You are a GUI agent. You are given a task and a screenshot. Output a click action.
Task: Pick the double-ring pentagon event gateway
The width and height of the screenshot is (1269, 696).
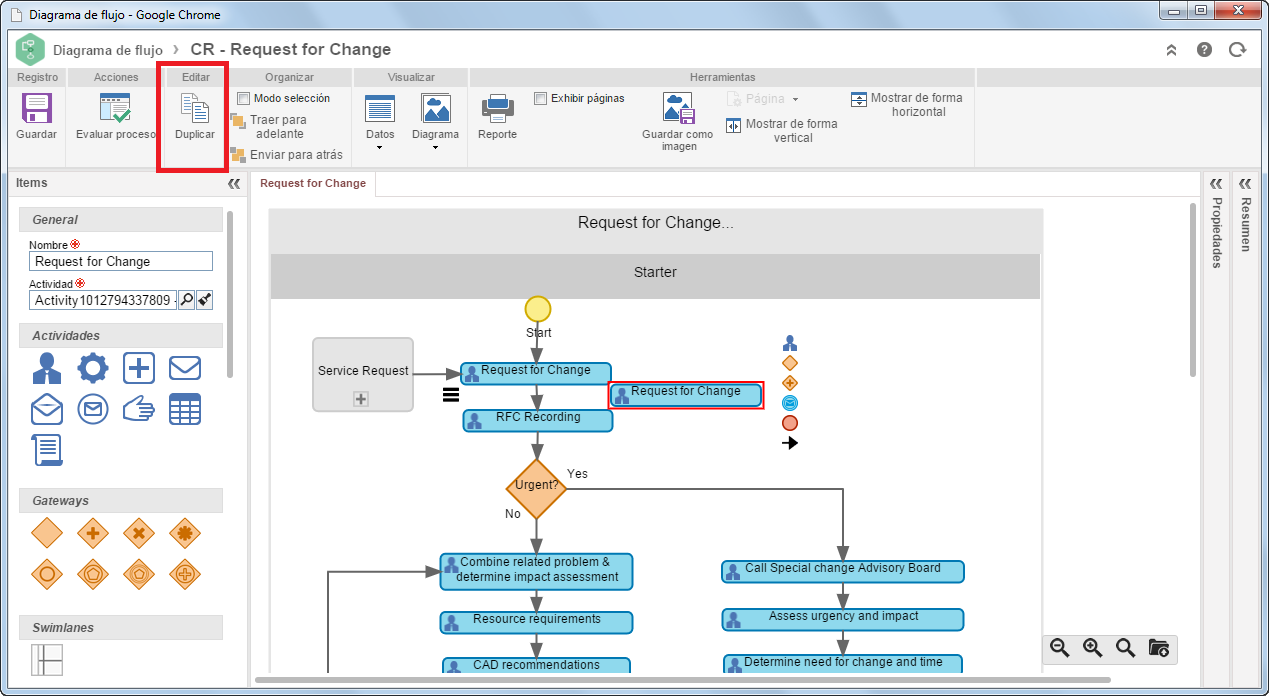click(x=139, y=574)
